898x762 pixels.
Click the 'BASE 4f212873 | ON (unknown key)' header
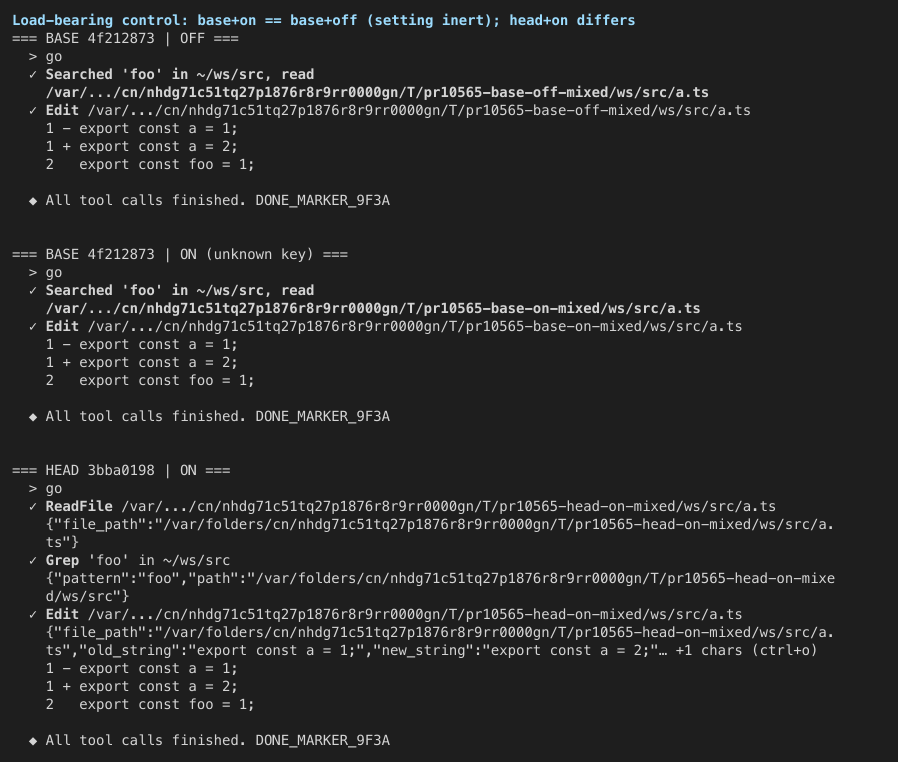(180, 254)
